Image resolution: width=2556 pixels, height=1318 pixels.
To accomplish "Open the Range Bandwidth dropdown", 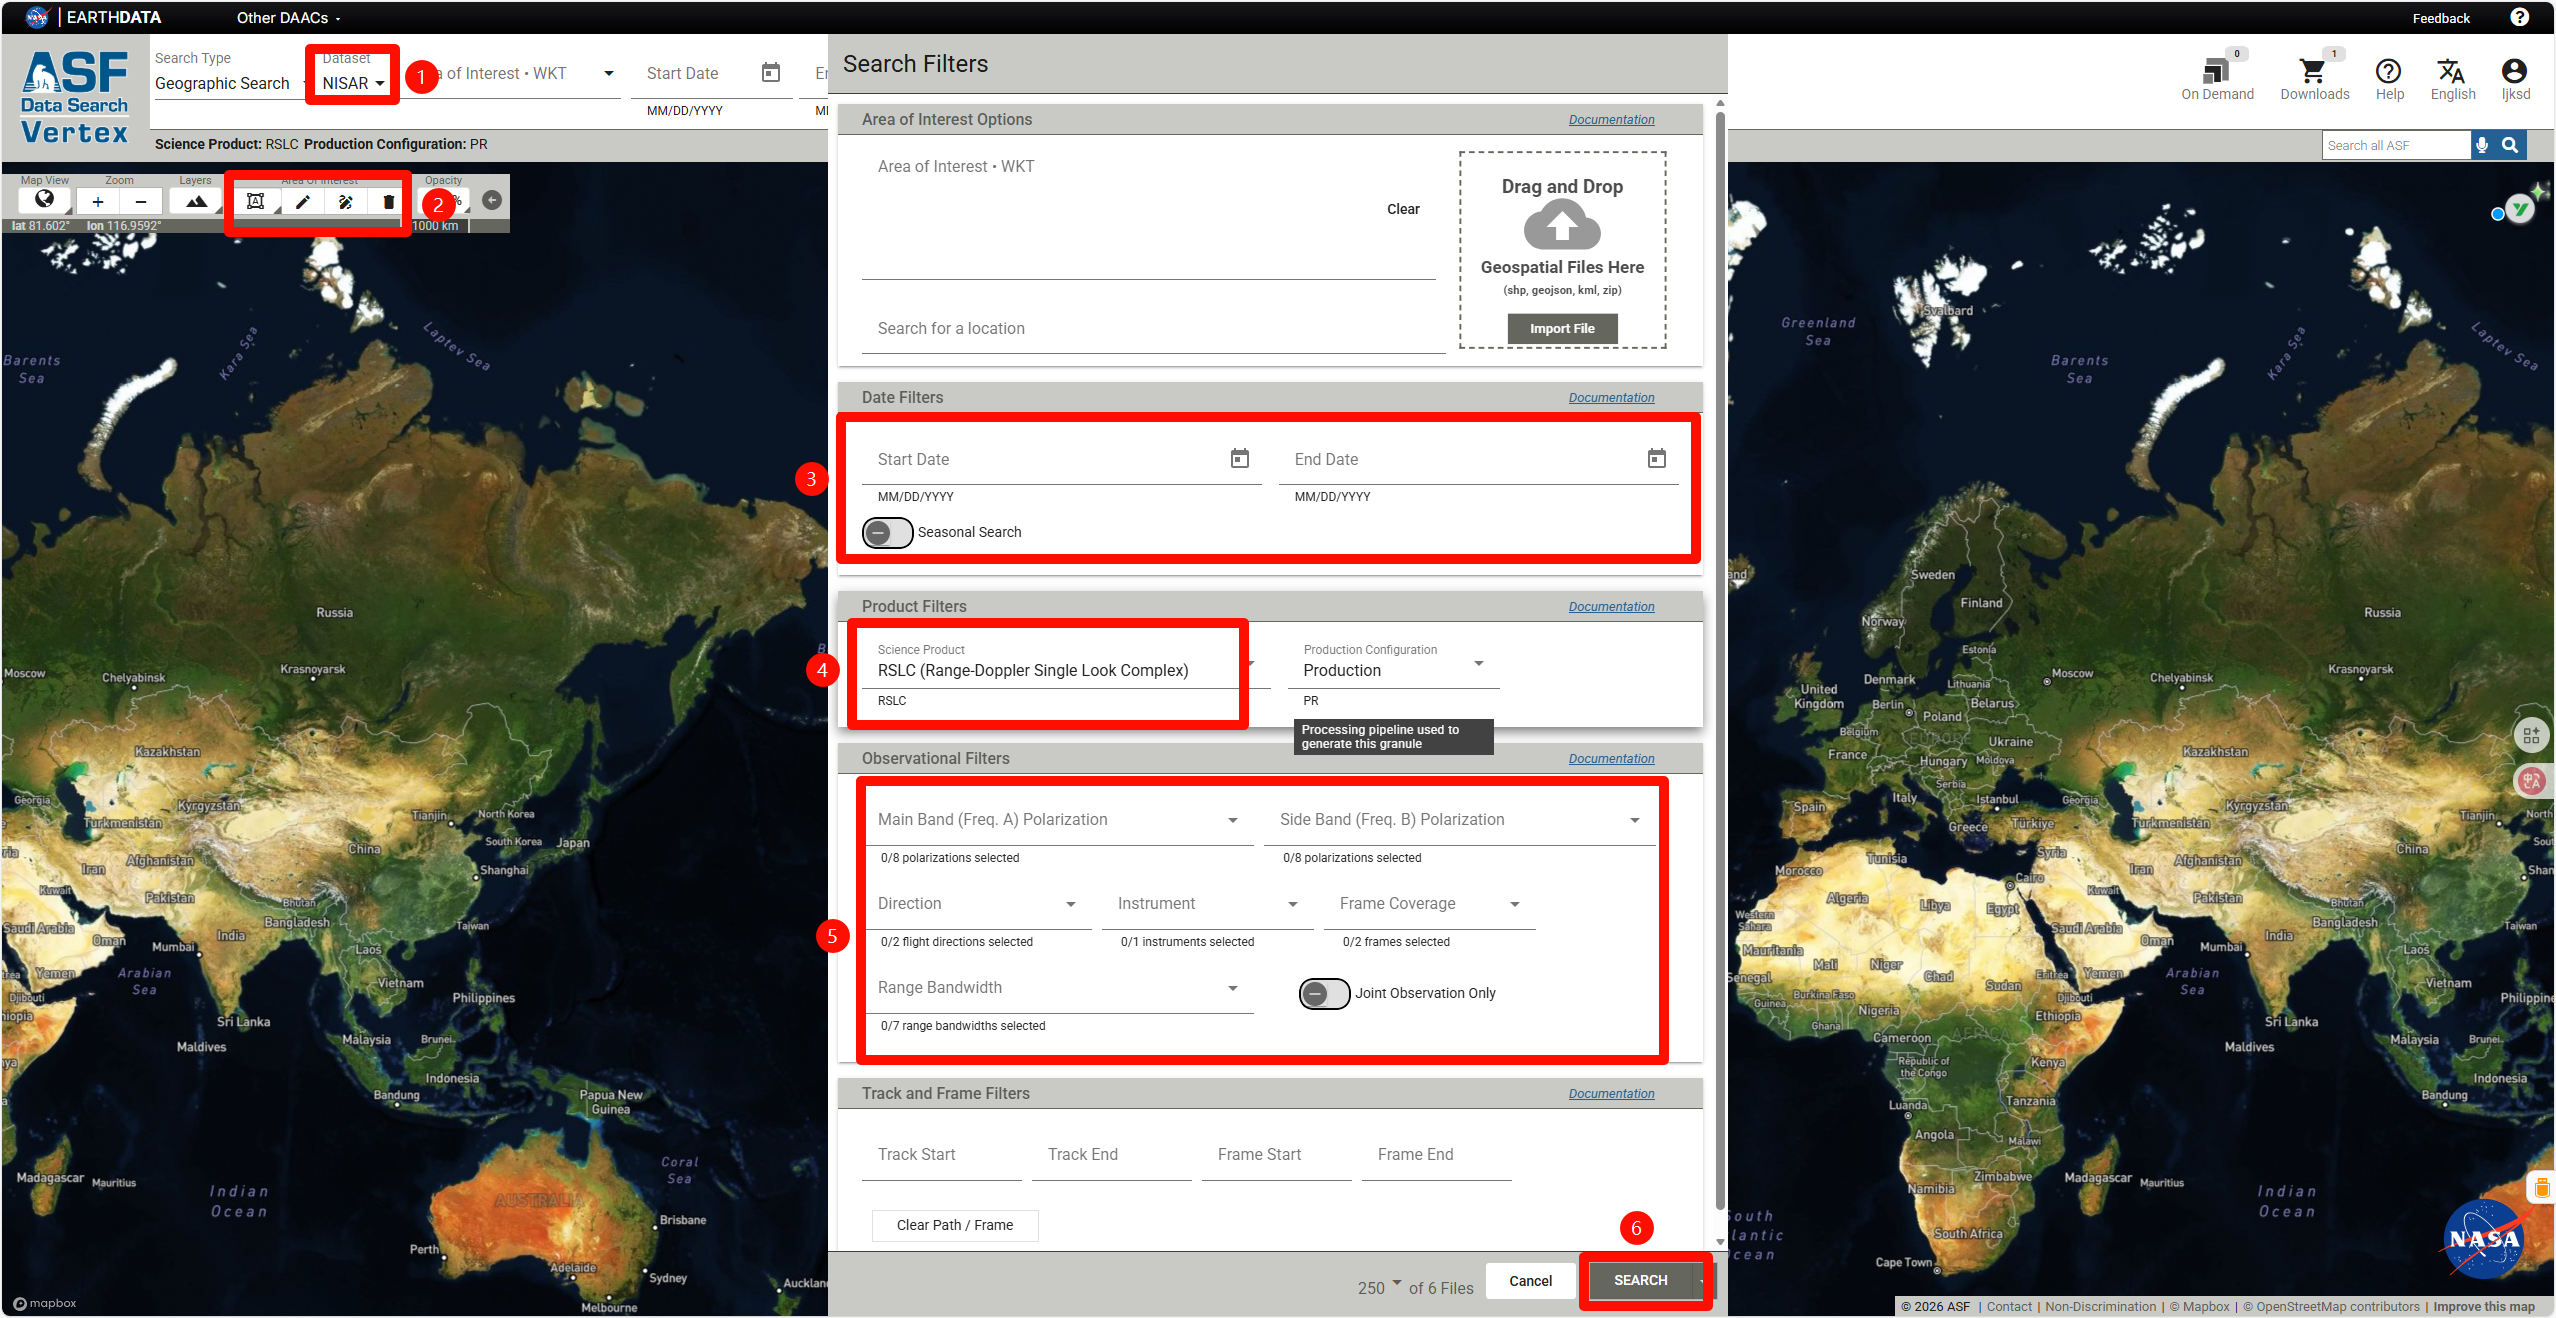I will pyautogui.click(x=1058, y=987).
